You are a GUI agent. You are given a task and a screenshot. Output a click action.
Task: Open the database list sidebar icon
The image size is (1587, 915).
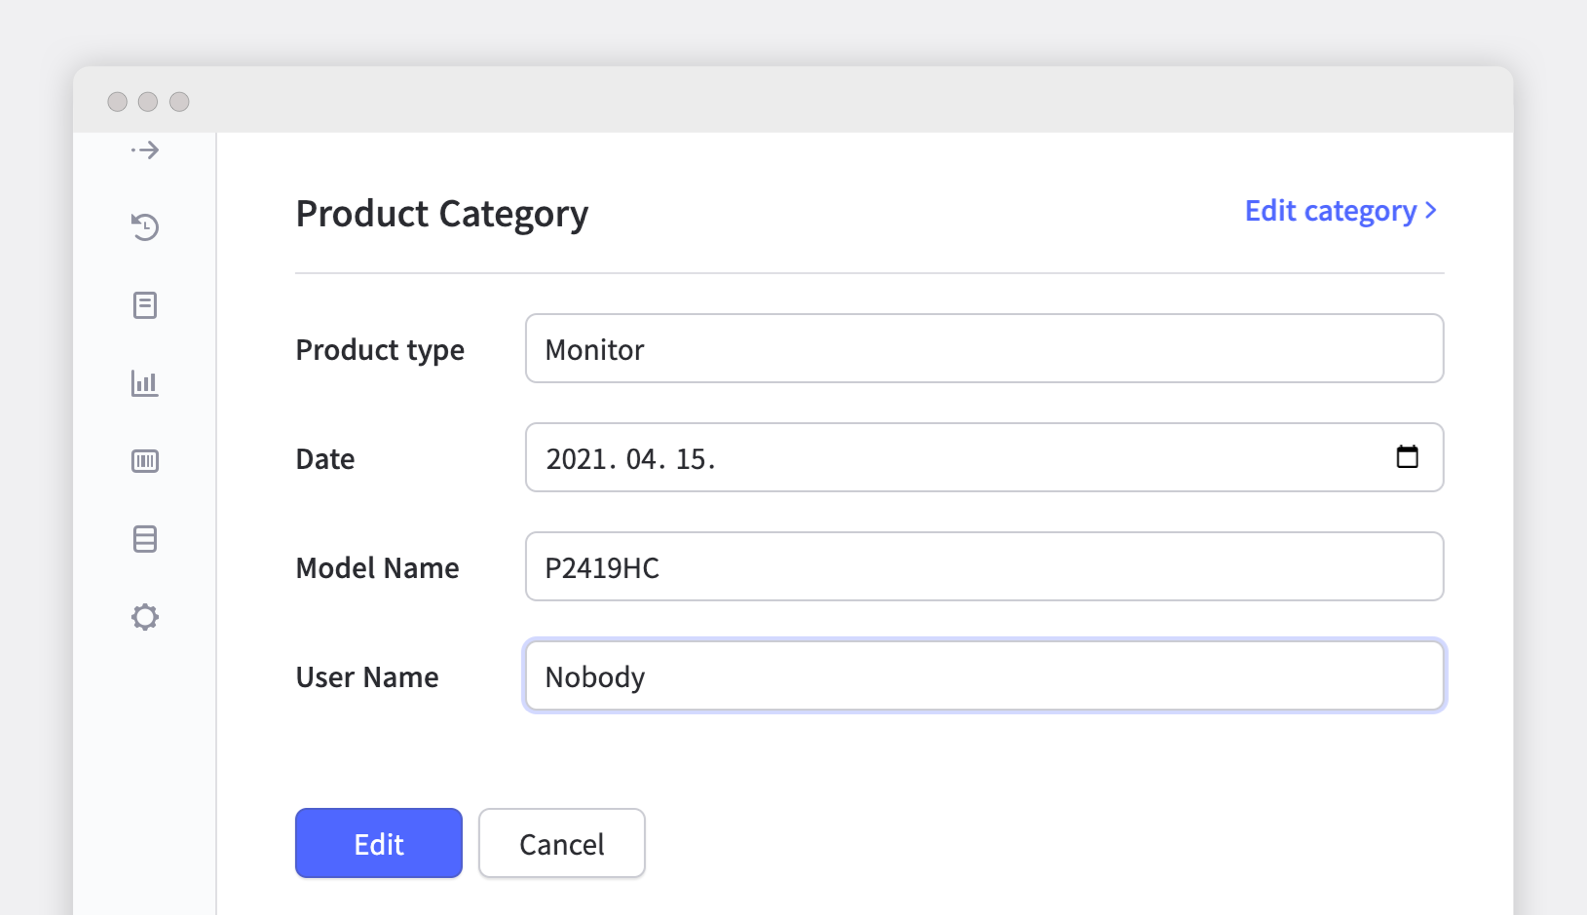[x=145, y=539]
